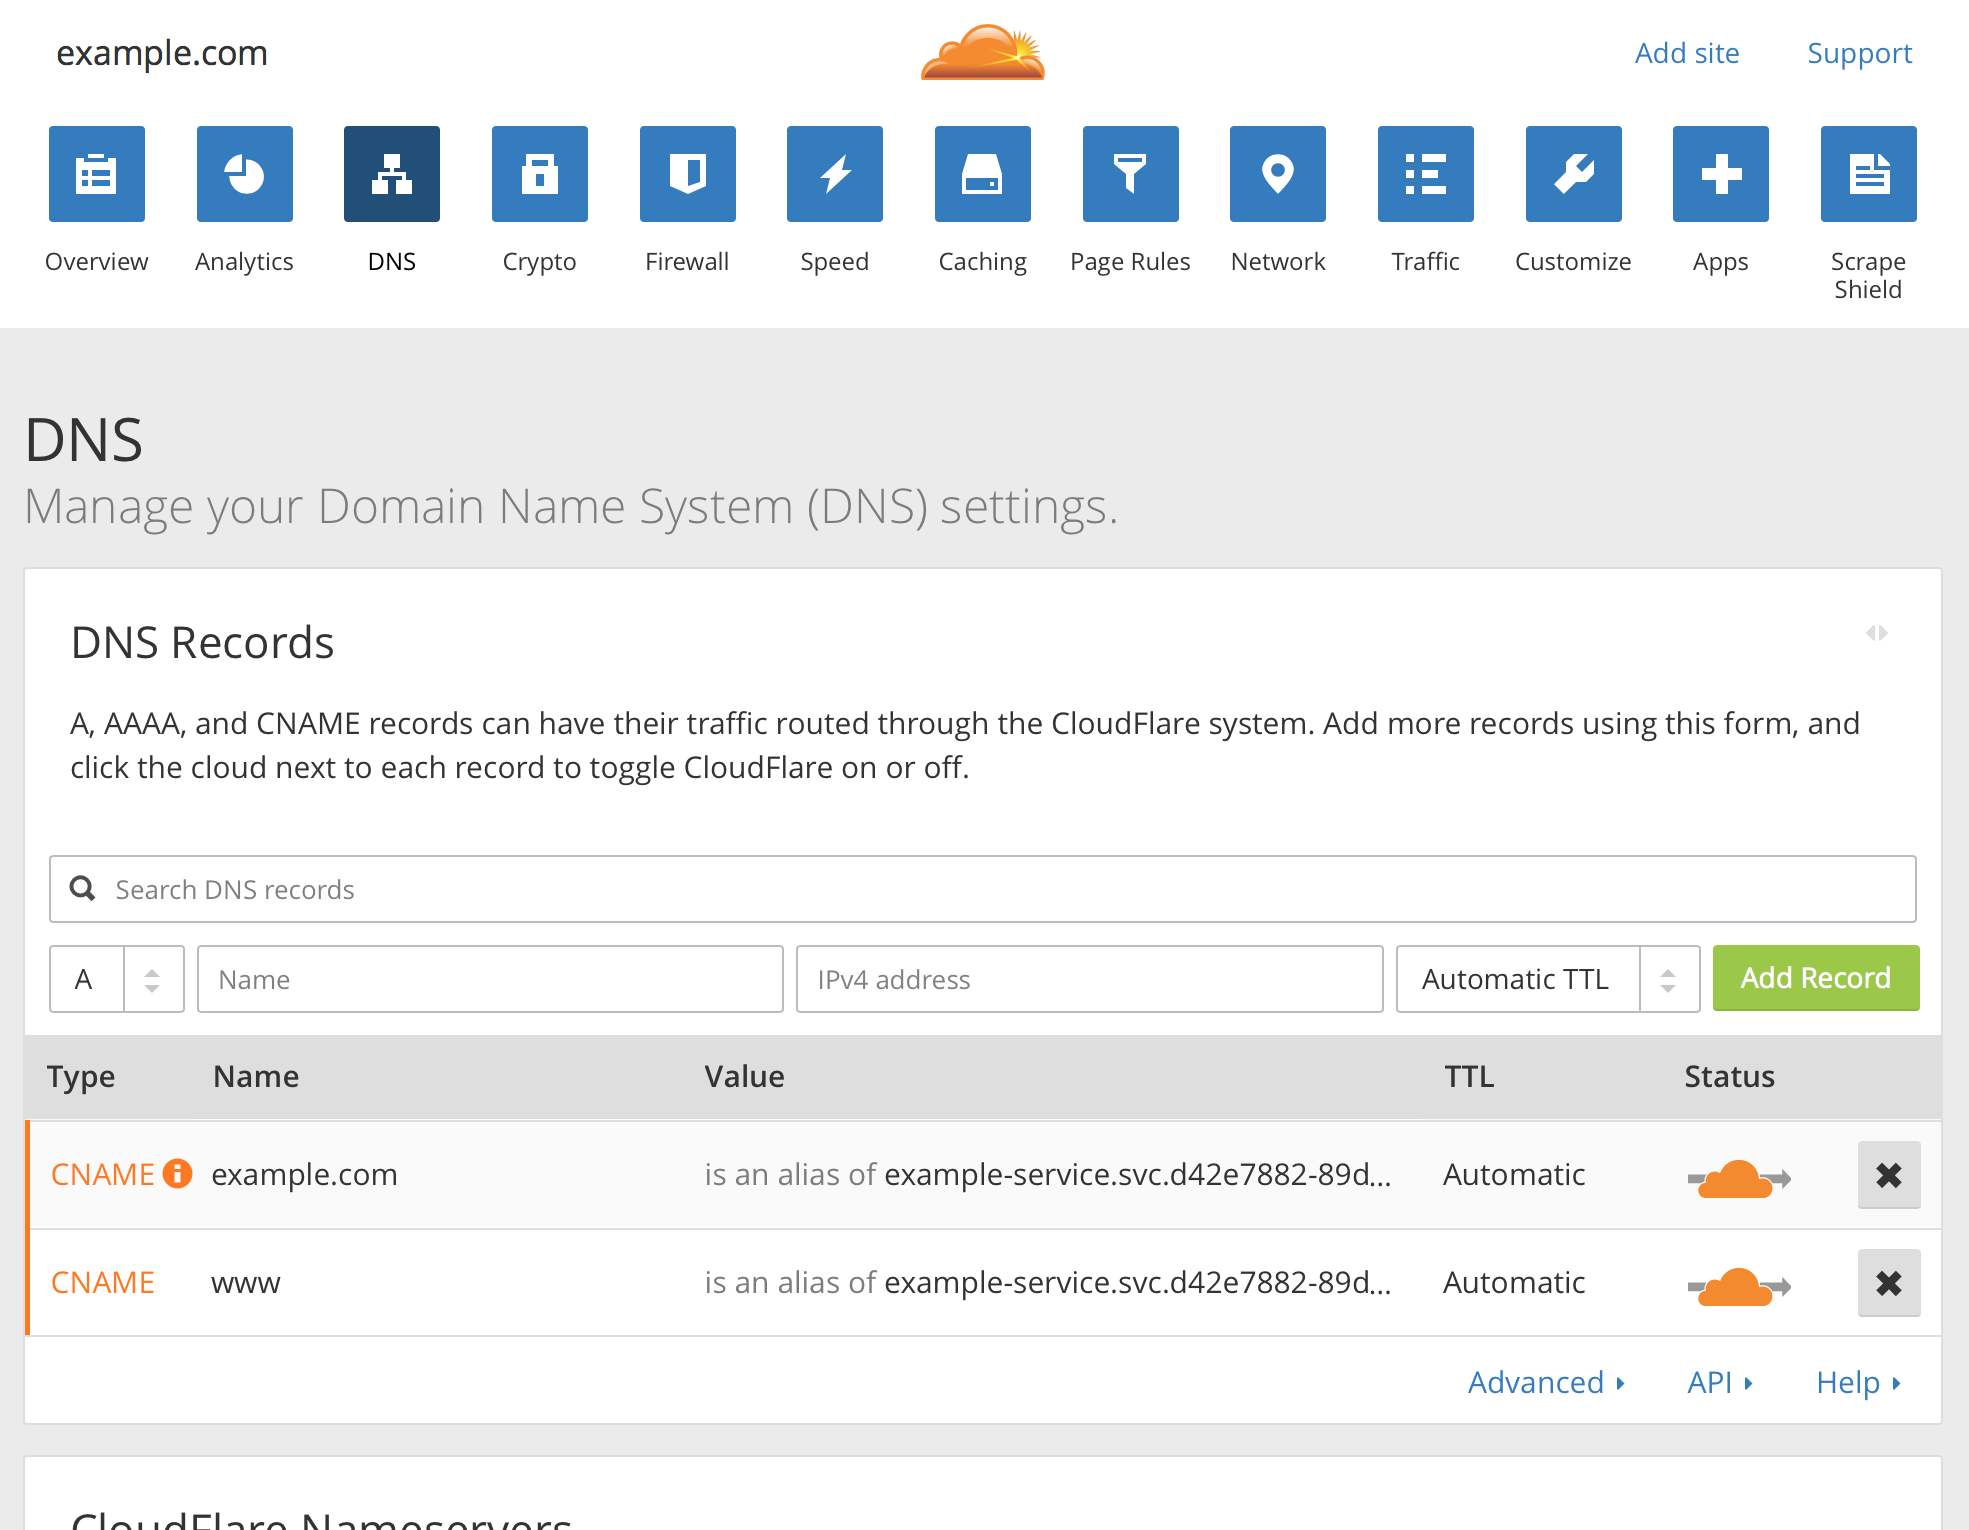Click the DNS Records collapse arrows icon
This screenshot has height=1530, width=1969.
1877,633
